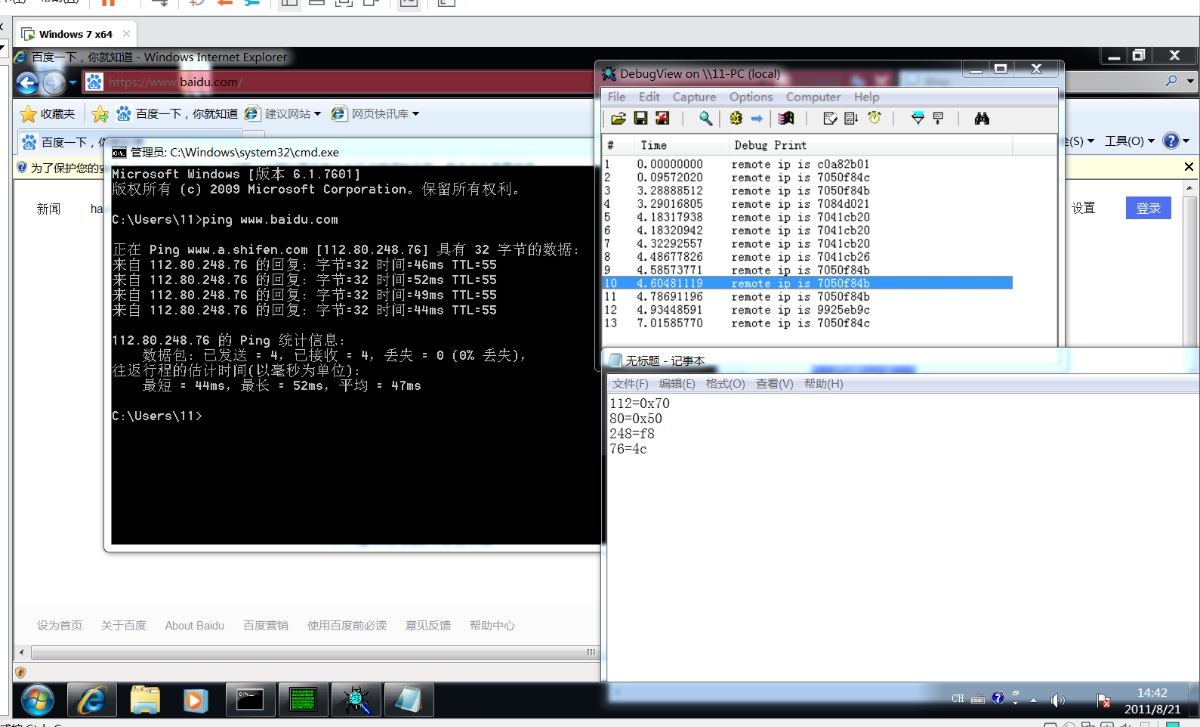Image resolution: width=1200 pixels, height=727 pixels.
Task: Click the Internet Explorer back button
Action: point(27,82)
